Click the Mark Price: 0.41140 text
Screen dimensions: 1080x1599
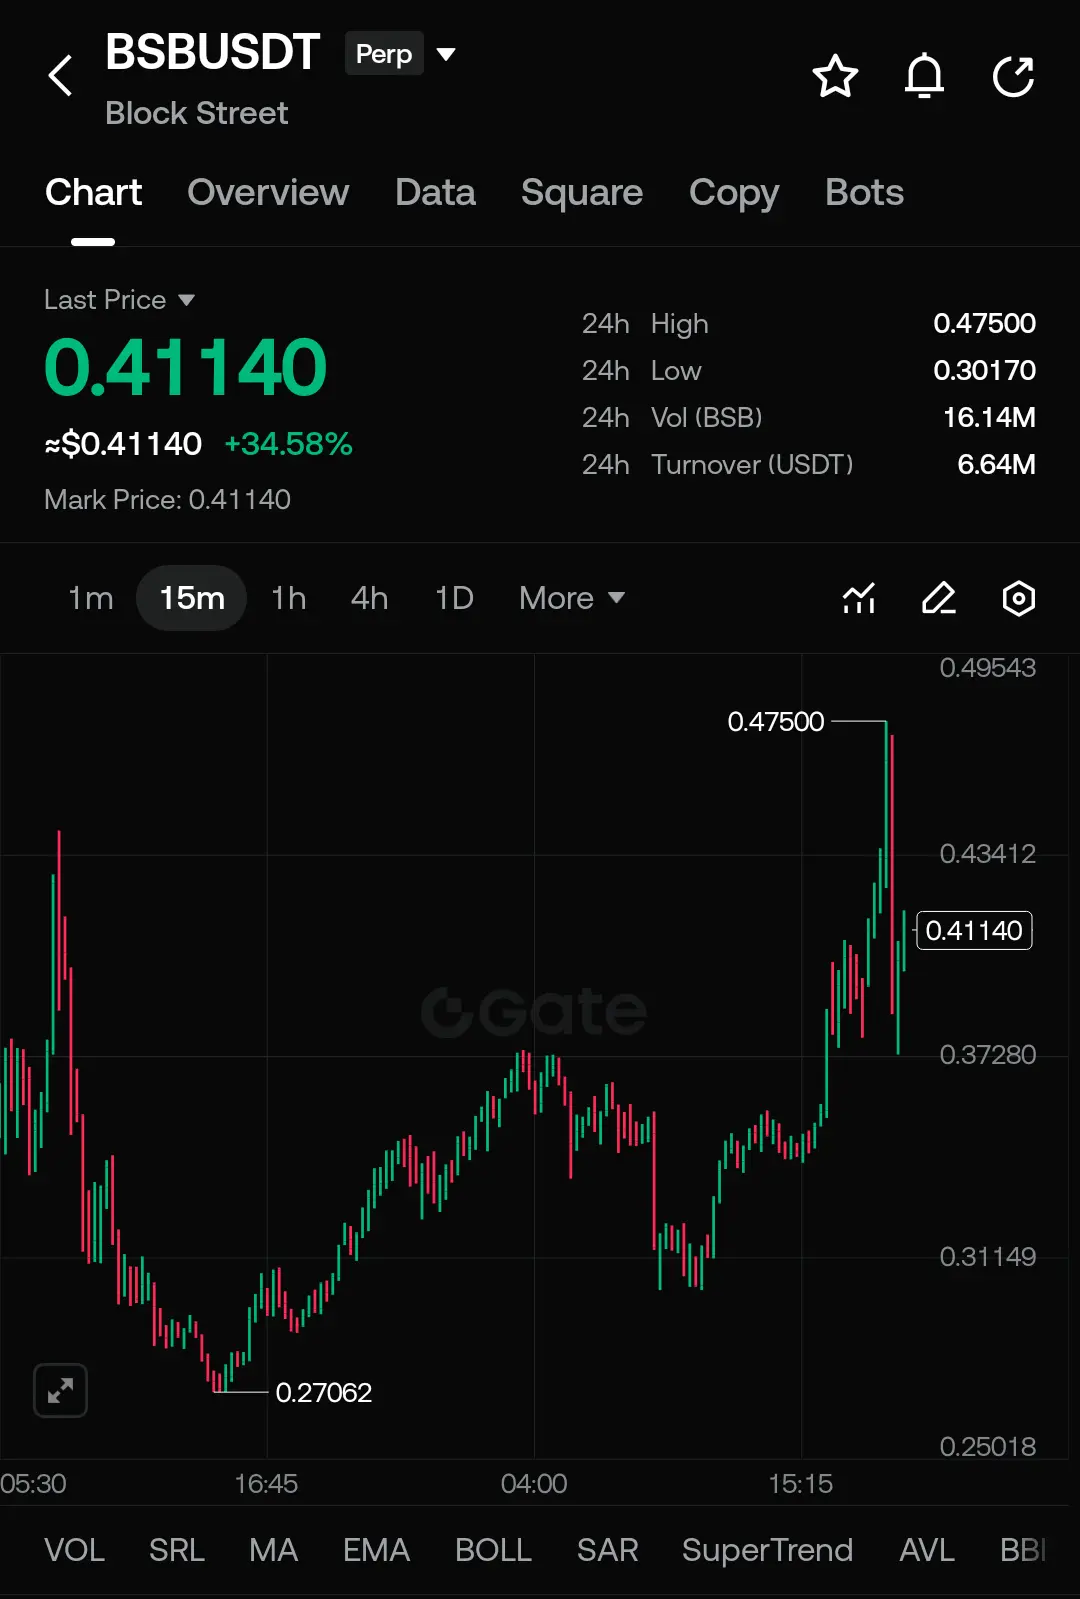(x=167, y=499)
